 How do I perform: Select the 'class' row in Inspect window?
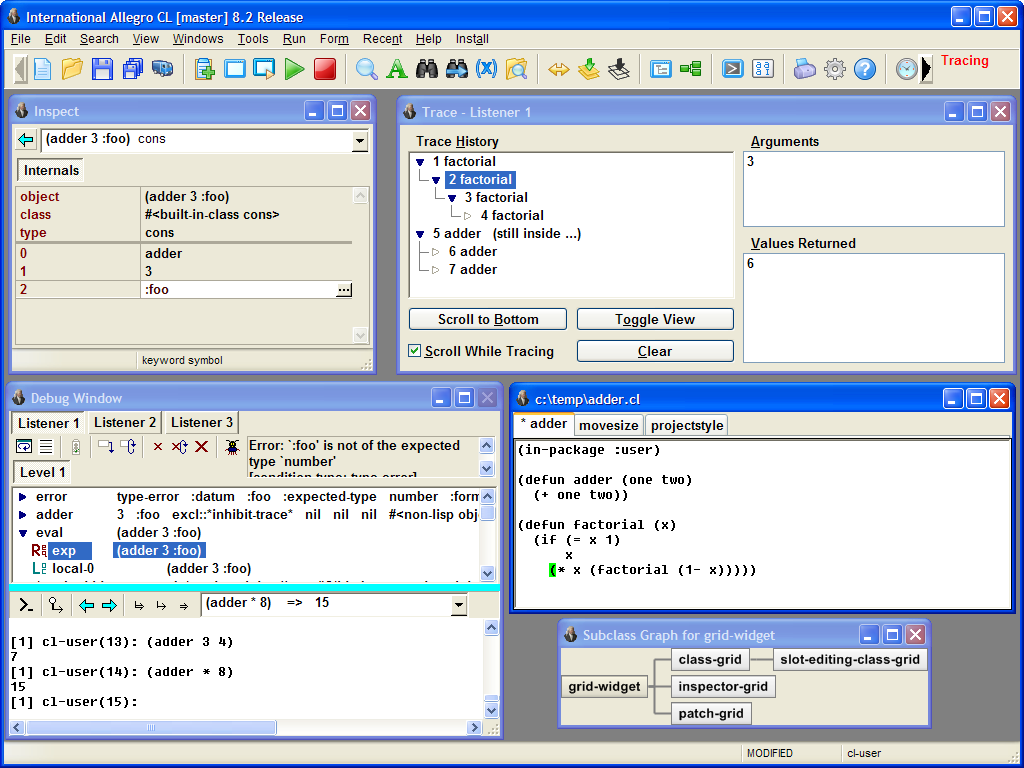point(184,214)
